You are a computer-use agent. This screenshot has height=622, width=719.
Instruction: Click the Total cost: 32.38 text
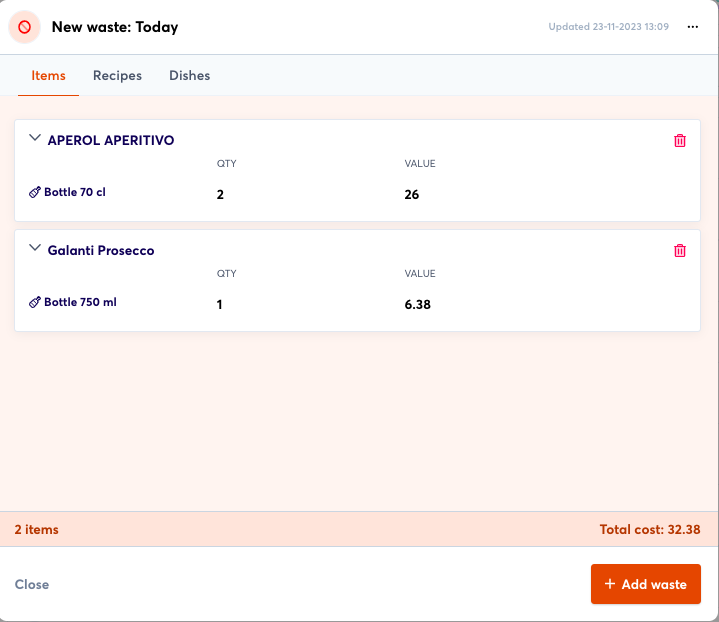[x=650, y=529]
